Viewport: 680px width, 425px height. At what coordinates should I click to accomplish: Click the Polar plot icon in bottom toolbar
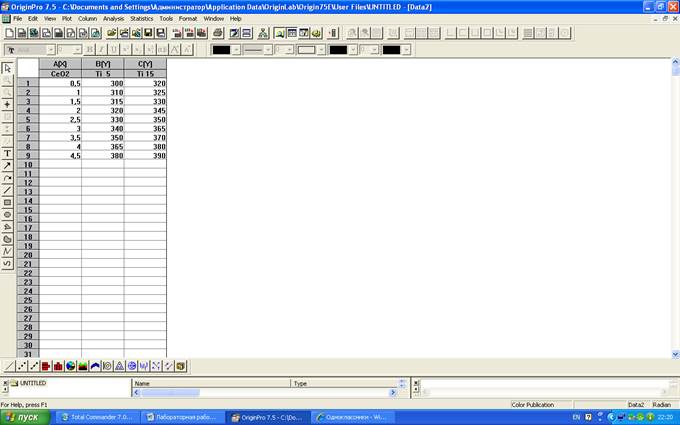pyautogui.click(x=107, y=366)
